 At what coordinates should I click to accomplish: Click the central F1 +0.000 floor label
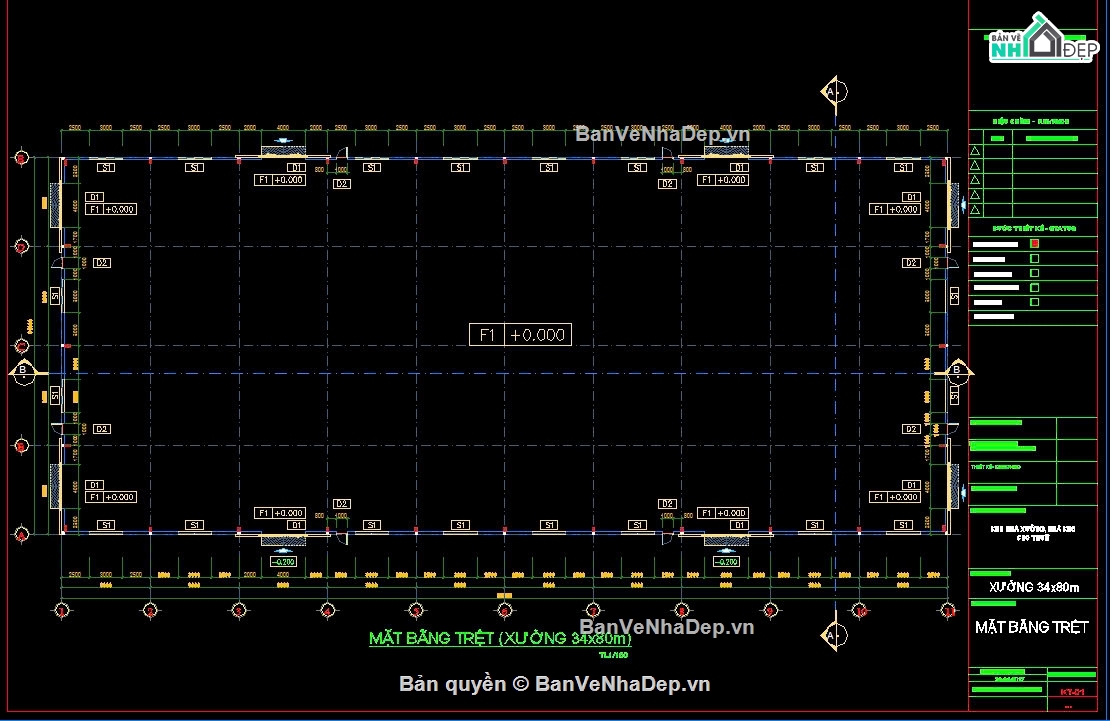(x=520, y=335)
